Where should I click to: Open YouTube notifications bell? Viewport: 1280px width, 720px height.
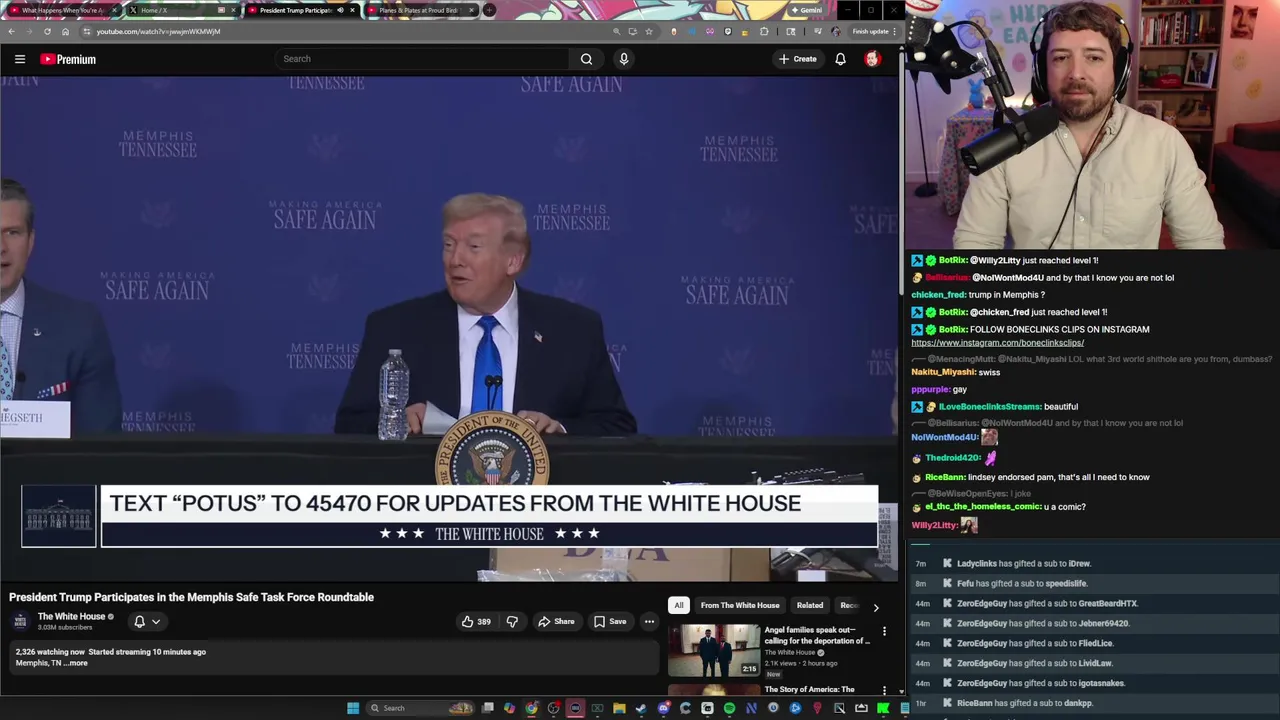(840, 59)
